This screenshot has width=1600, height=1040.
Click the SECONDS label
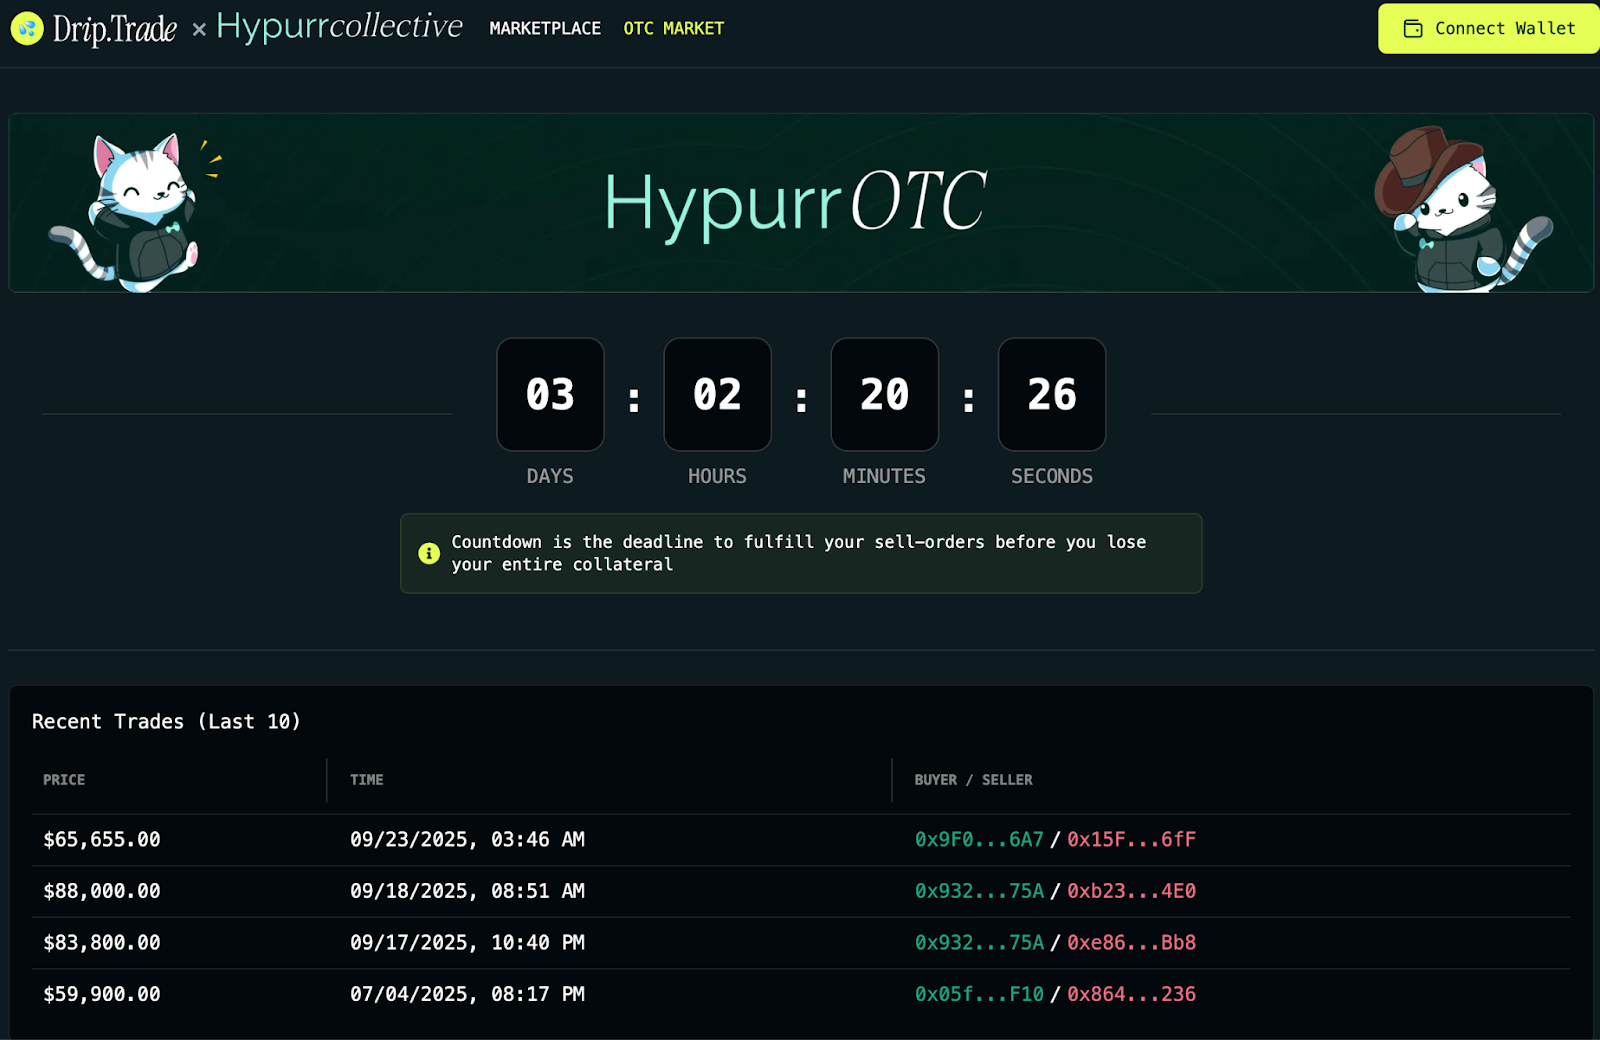1052,476
